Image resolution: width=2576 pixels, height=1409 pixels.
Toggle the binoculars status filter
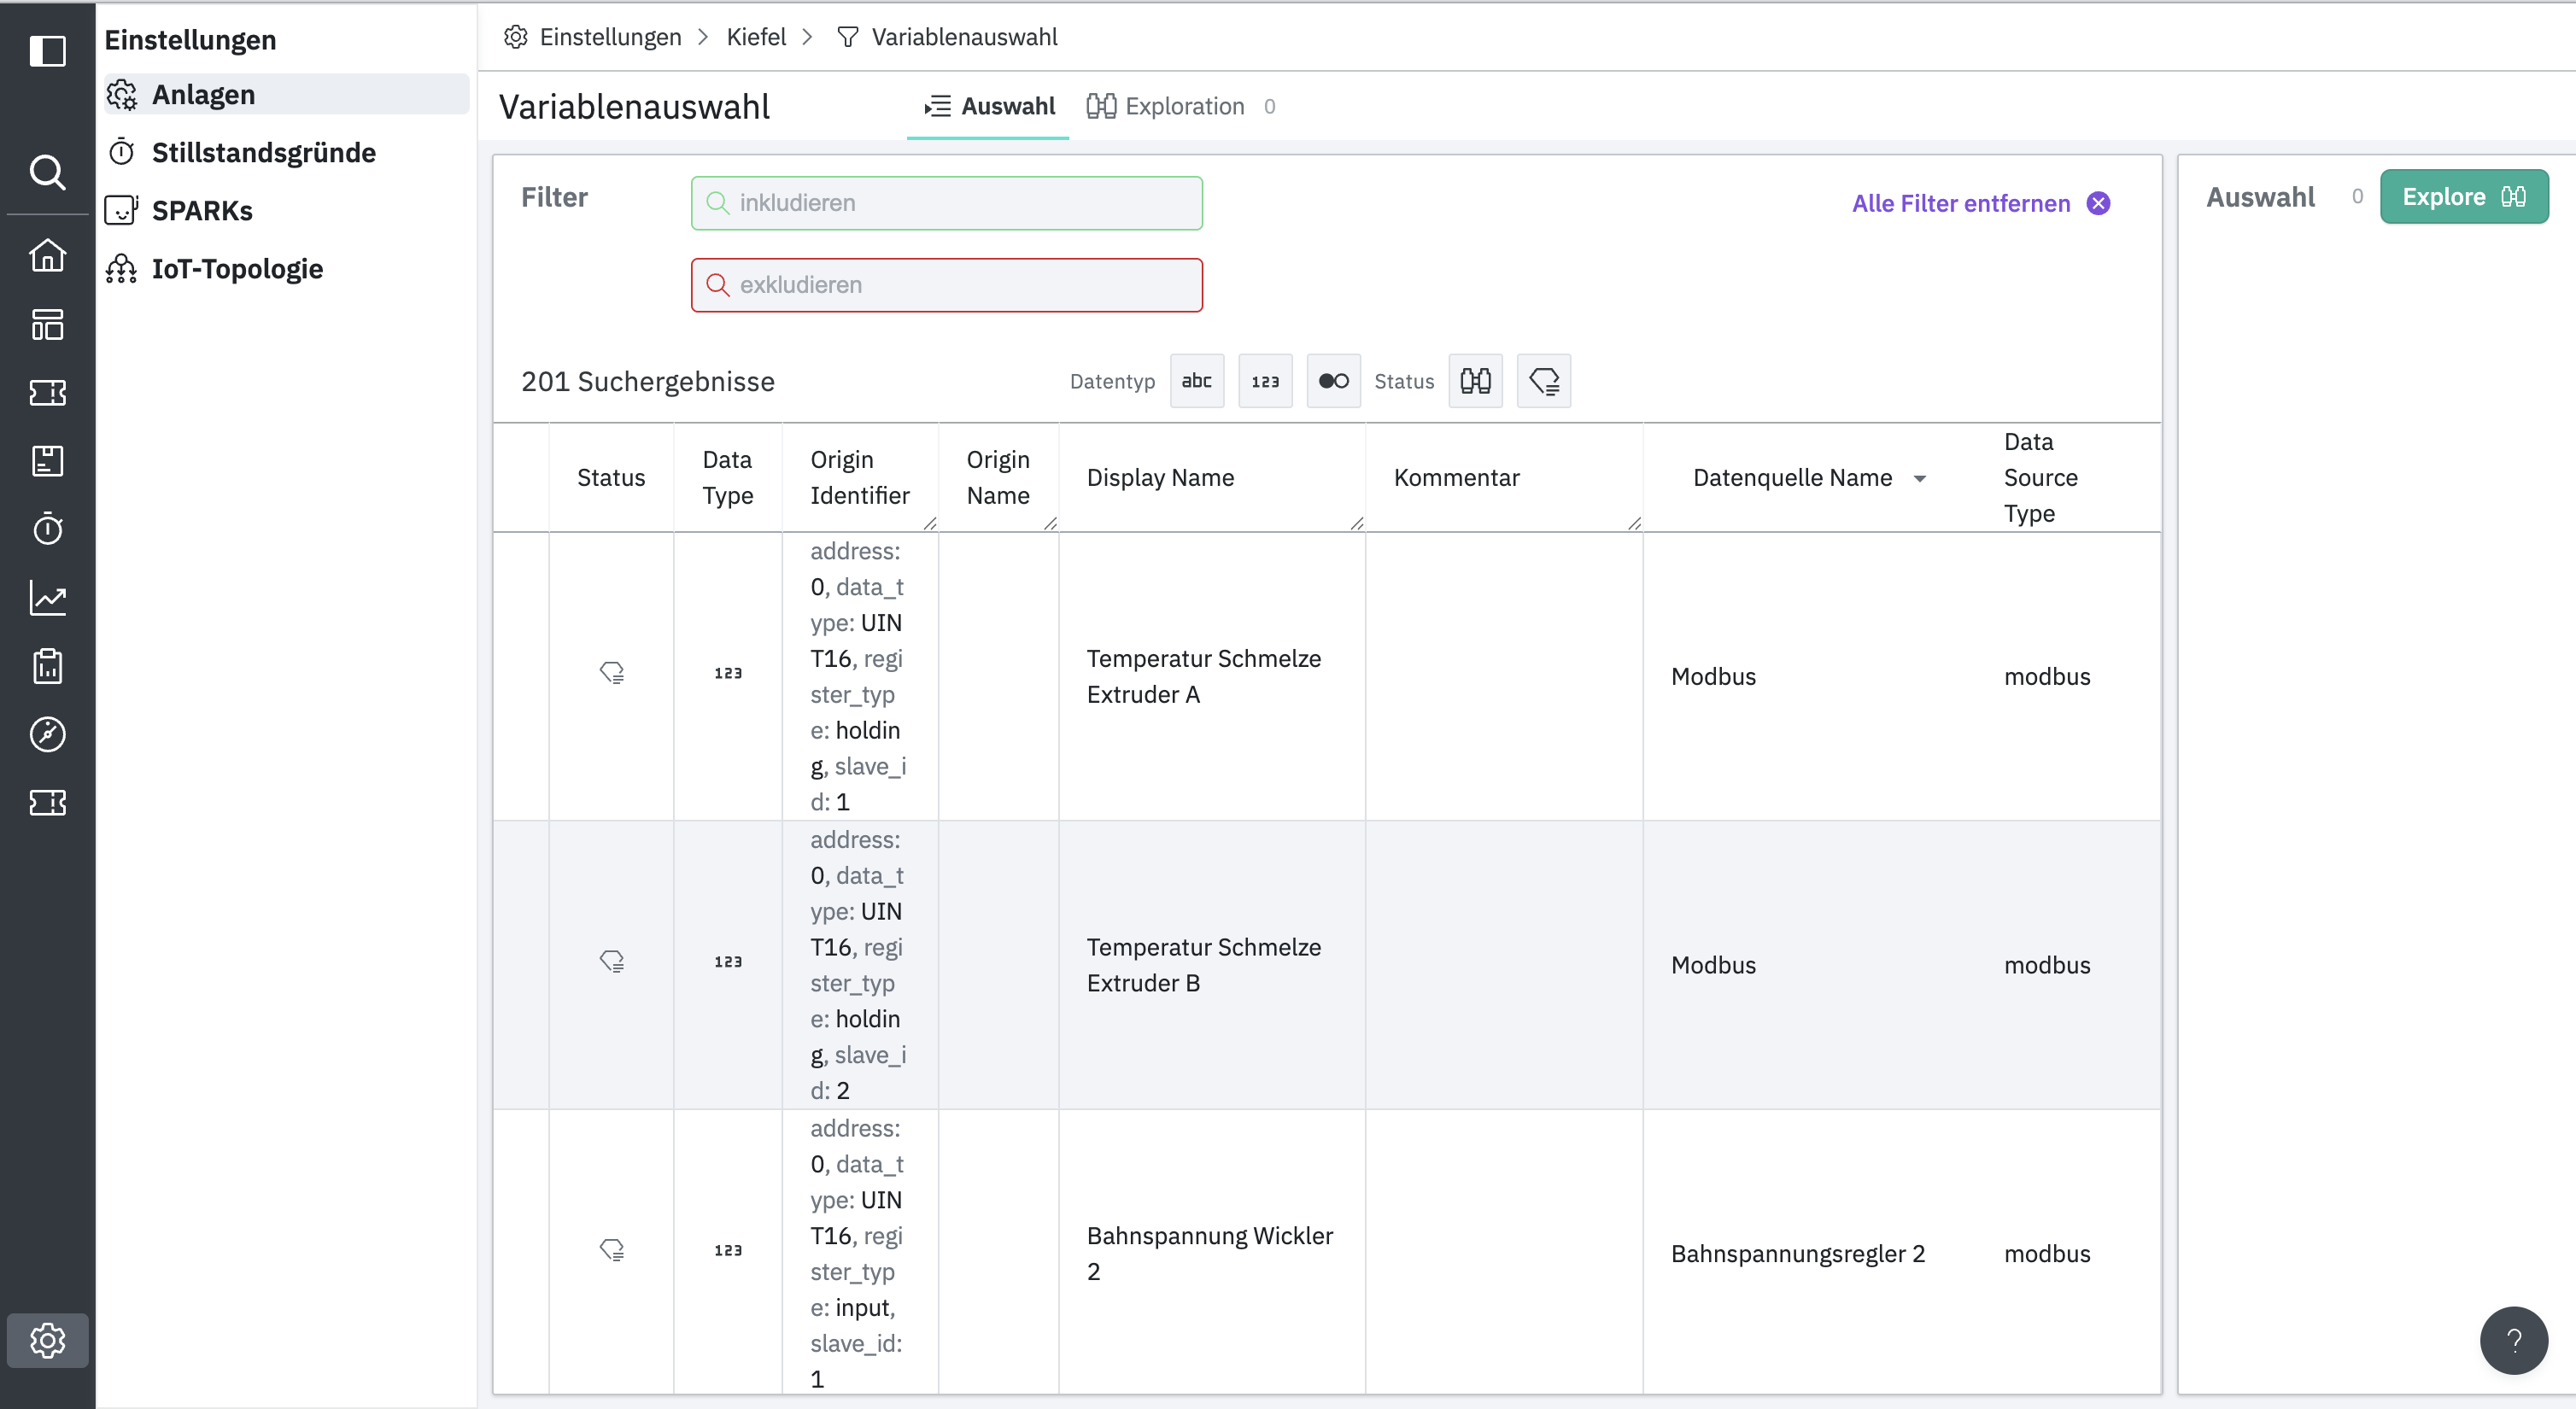(1474, 381)
